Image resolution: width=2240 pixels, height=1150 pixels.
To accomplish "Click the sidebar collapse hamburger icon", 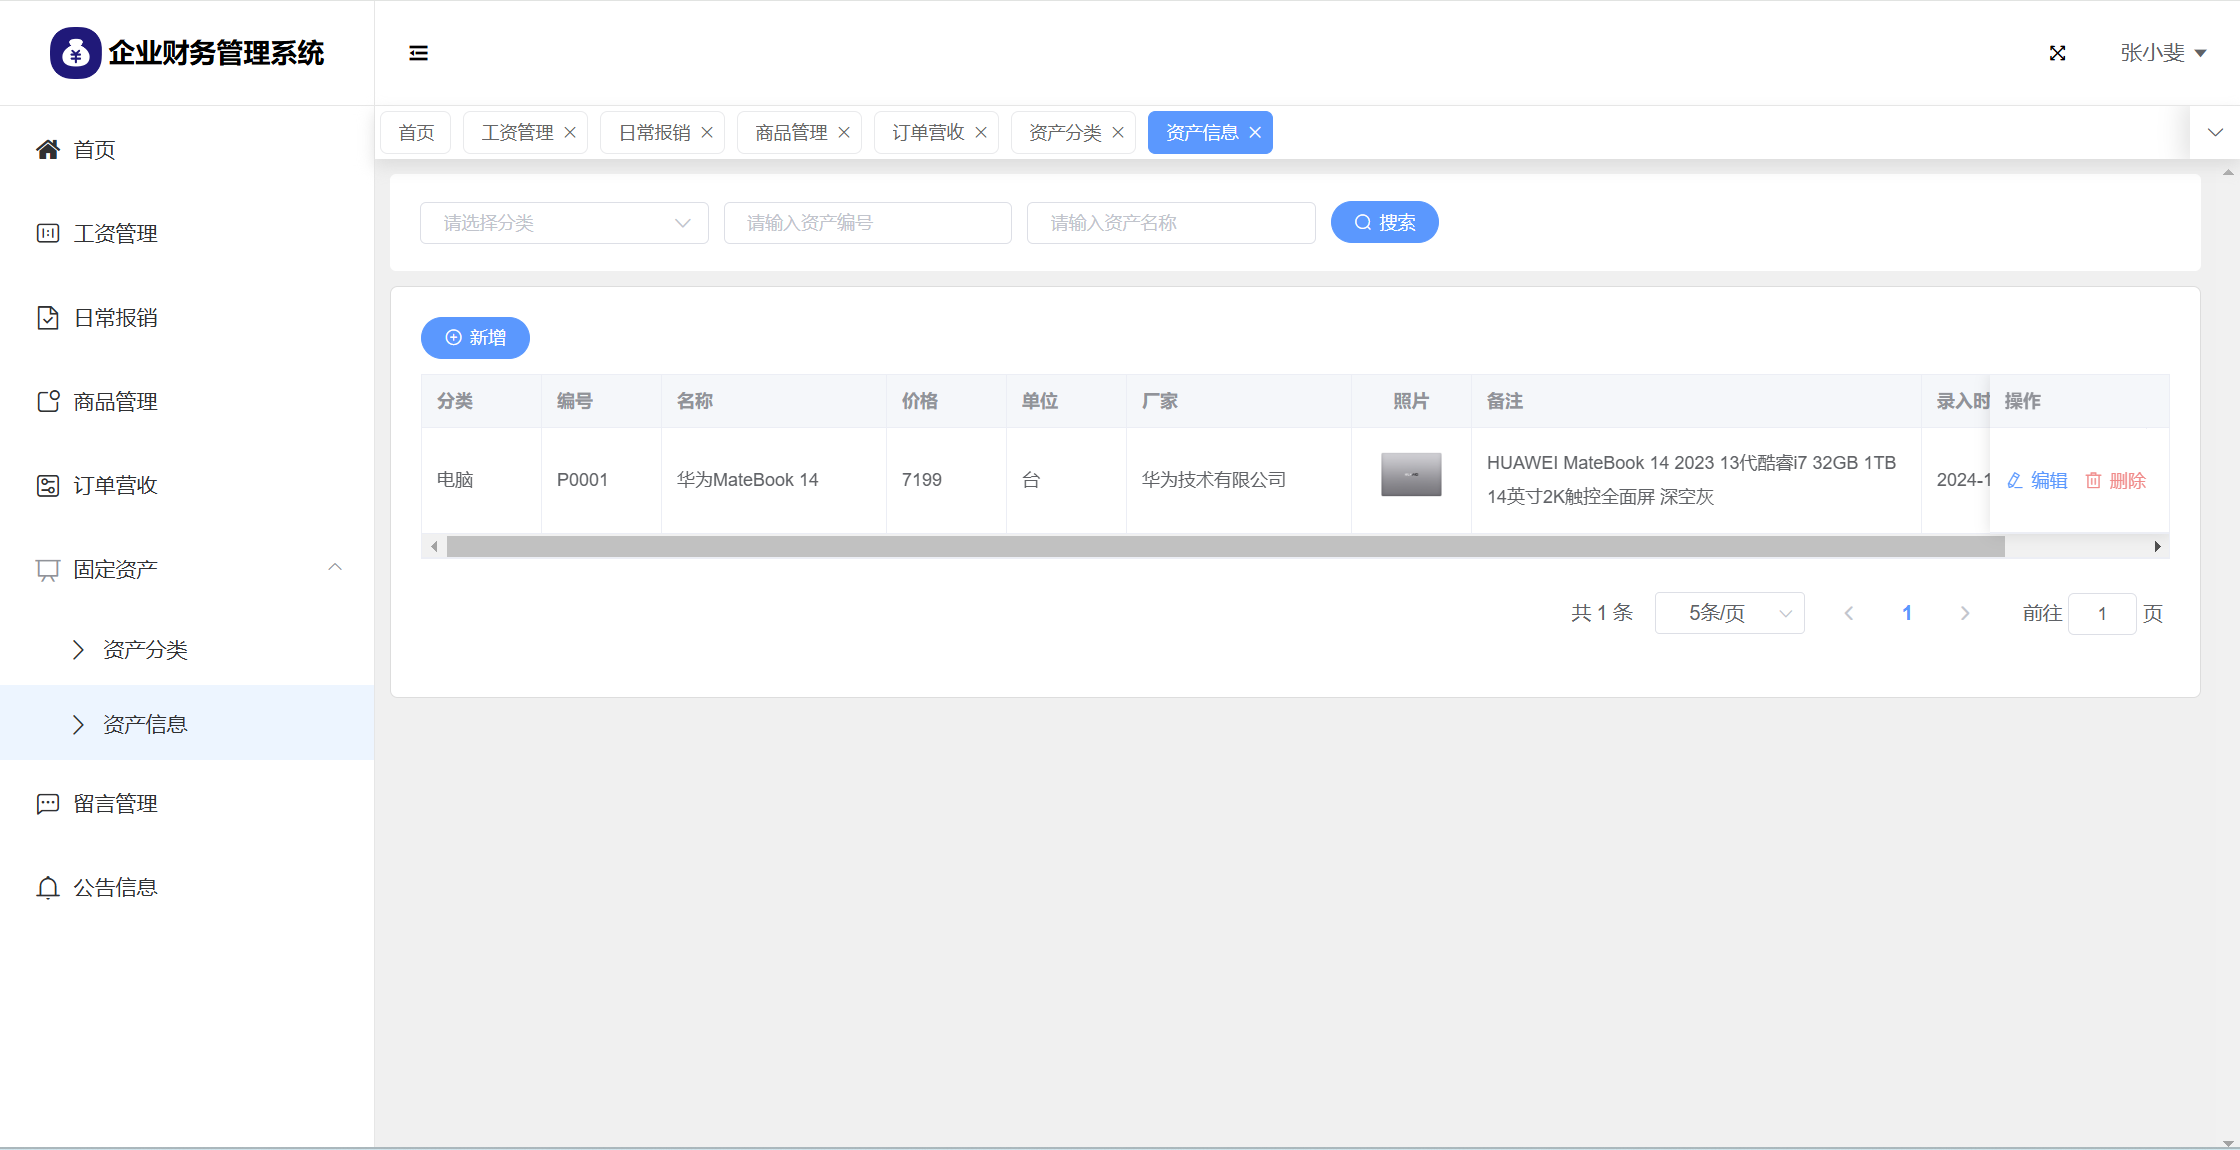I will click(418, 53).
